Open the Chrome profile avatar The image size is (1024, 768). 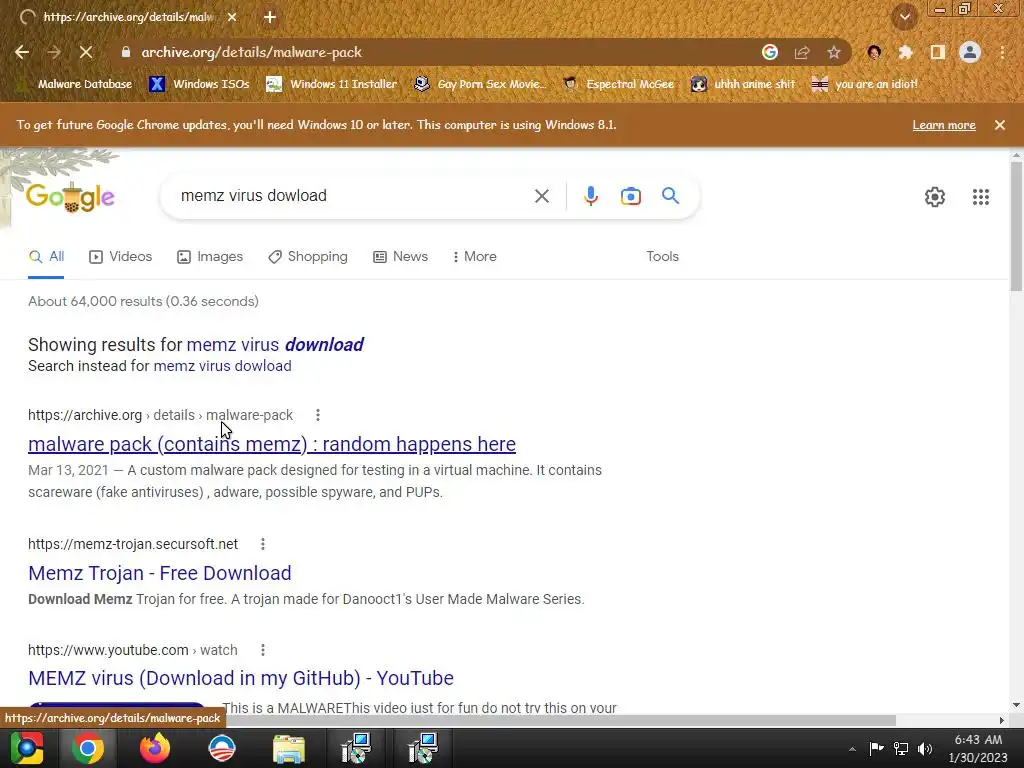tap(970, 52)
